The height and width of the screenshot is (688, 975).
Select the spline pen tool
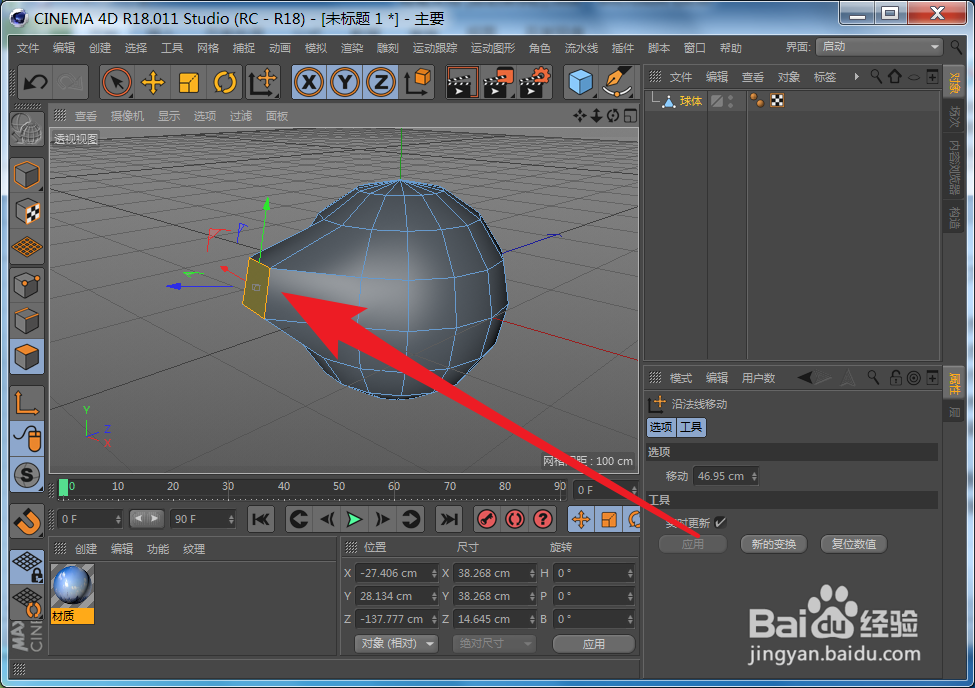click(617, 82)
